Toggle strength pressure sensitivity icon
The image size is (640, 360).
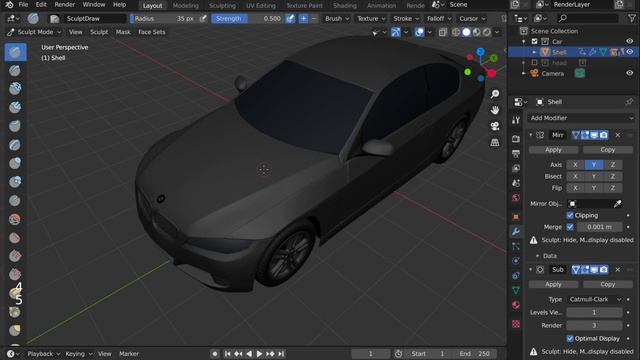coord(290,18)
